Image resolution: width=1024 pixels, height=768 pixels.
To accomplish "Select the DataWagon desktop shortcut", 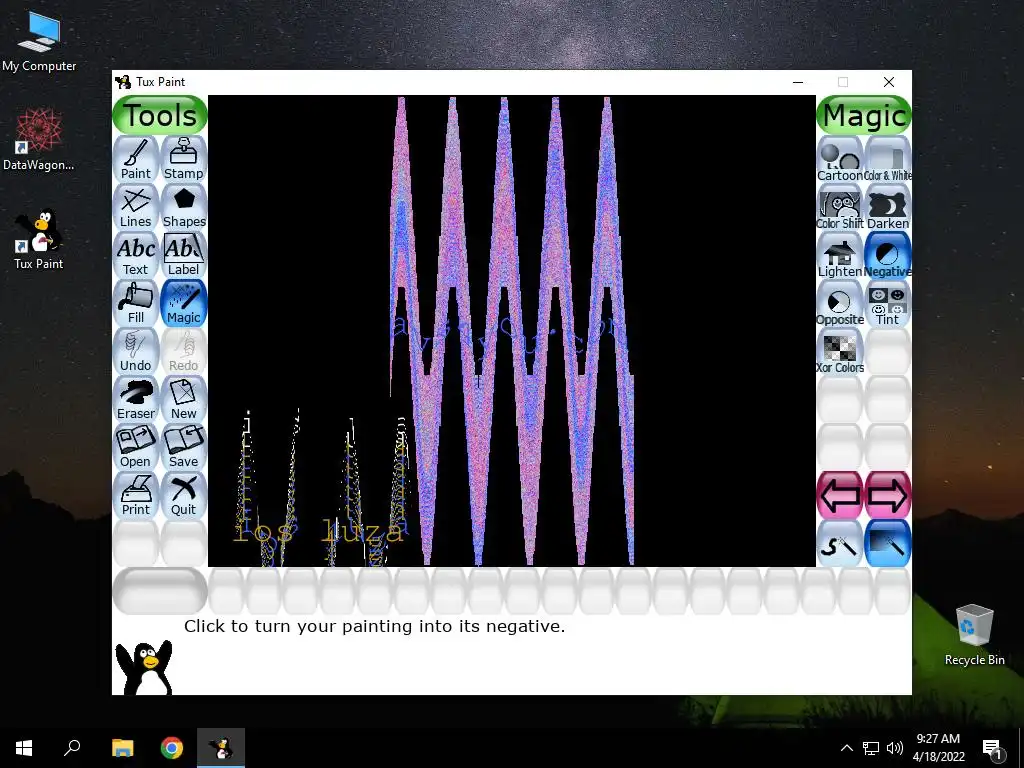I will (x=39, y=140).
